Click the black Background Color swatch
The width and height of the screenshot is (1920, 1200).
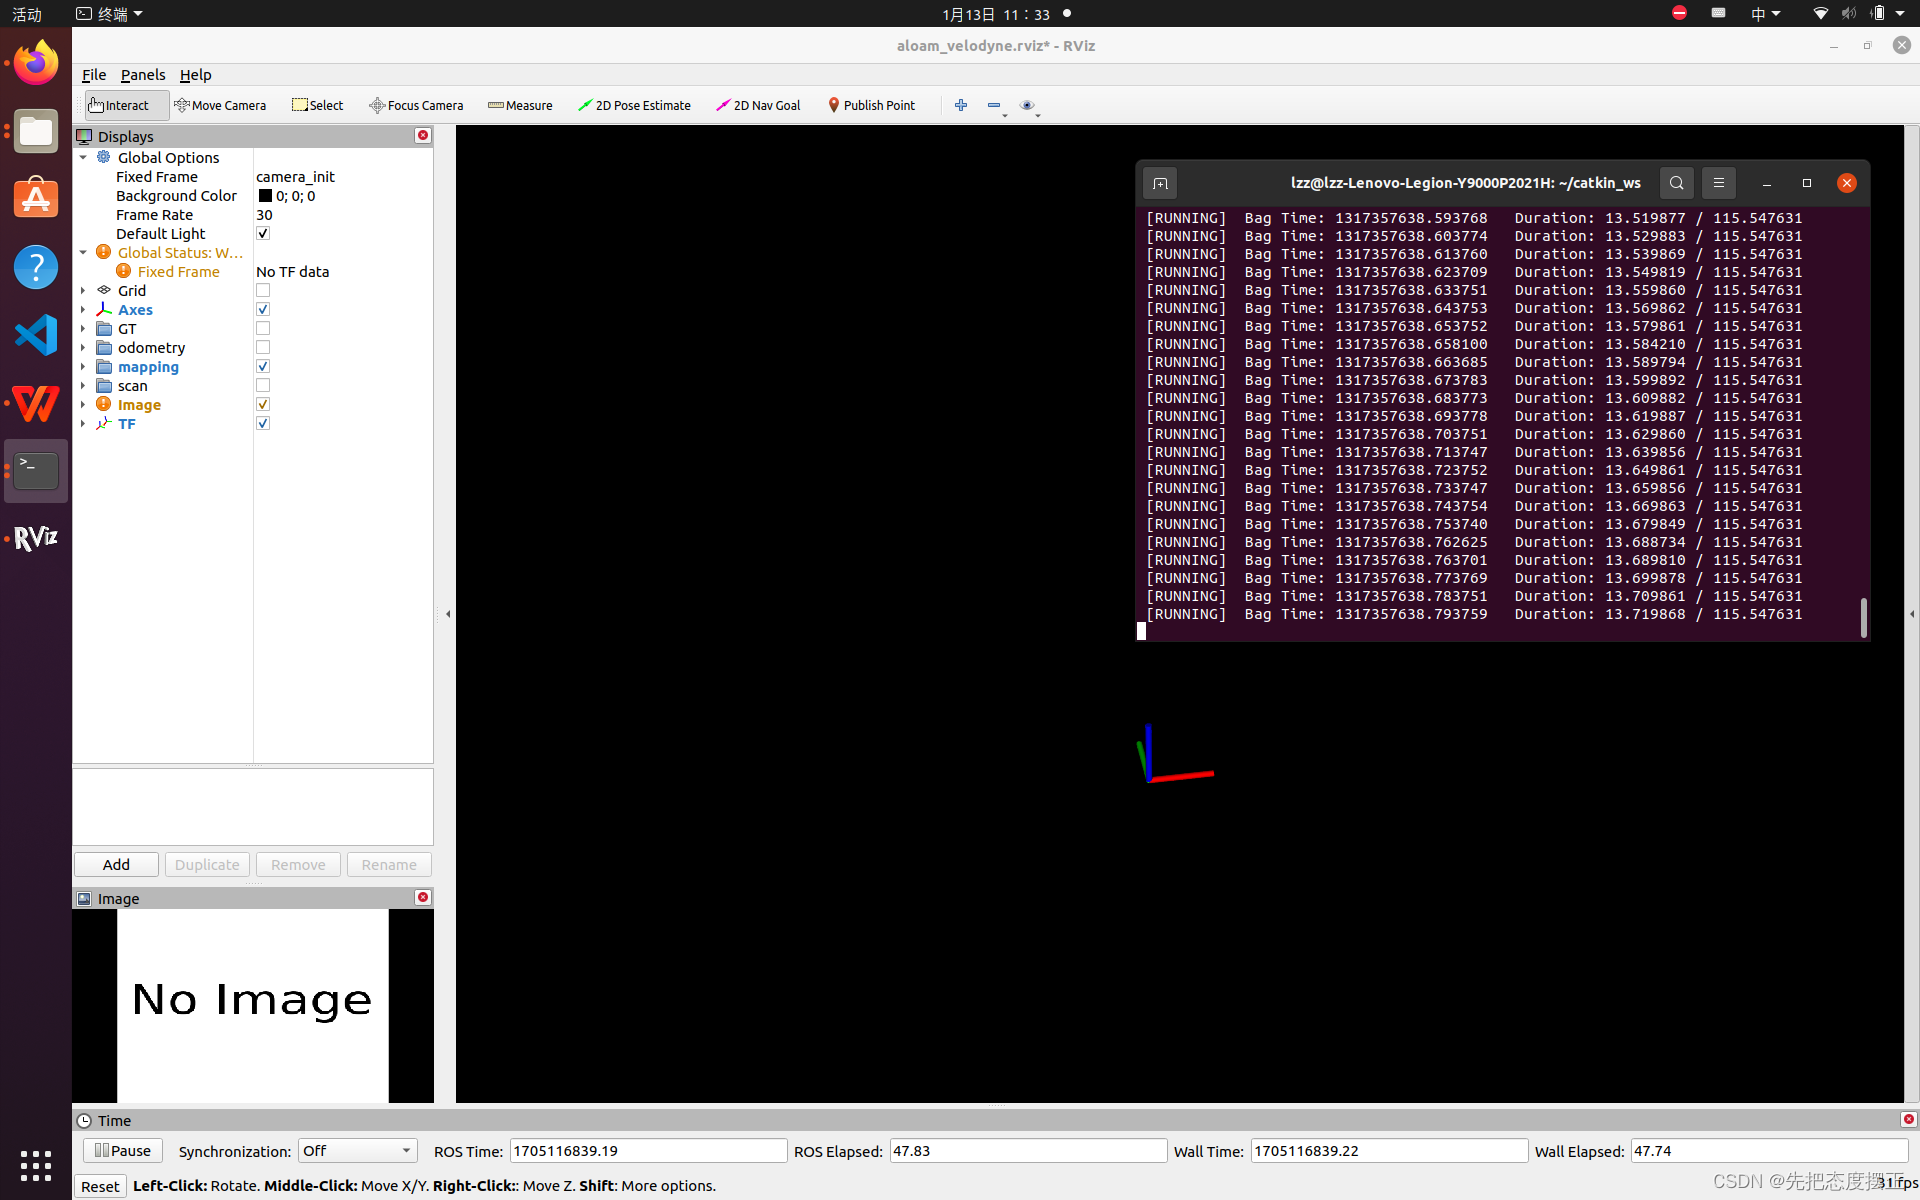[x=265, y=196]
